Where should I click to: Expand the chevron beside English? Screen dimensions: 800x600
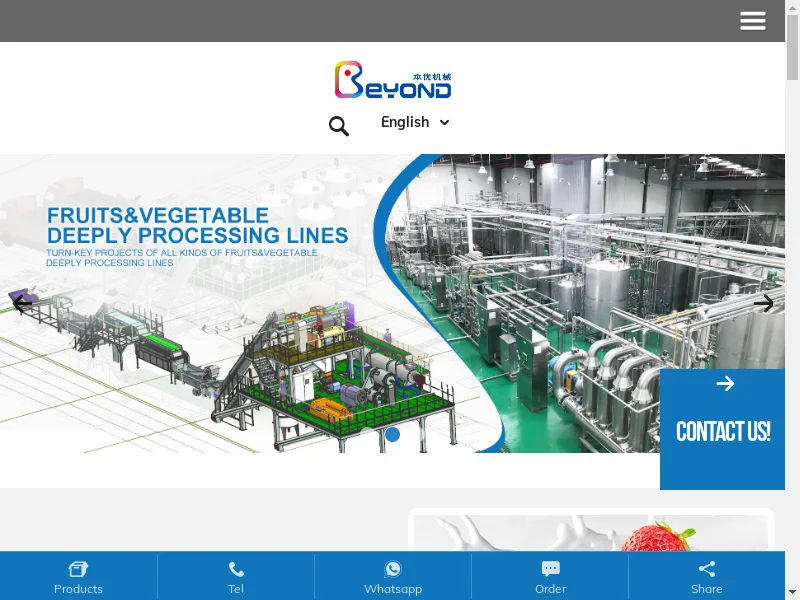click(x=445, y=122)
